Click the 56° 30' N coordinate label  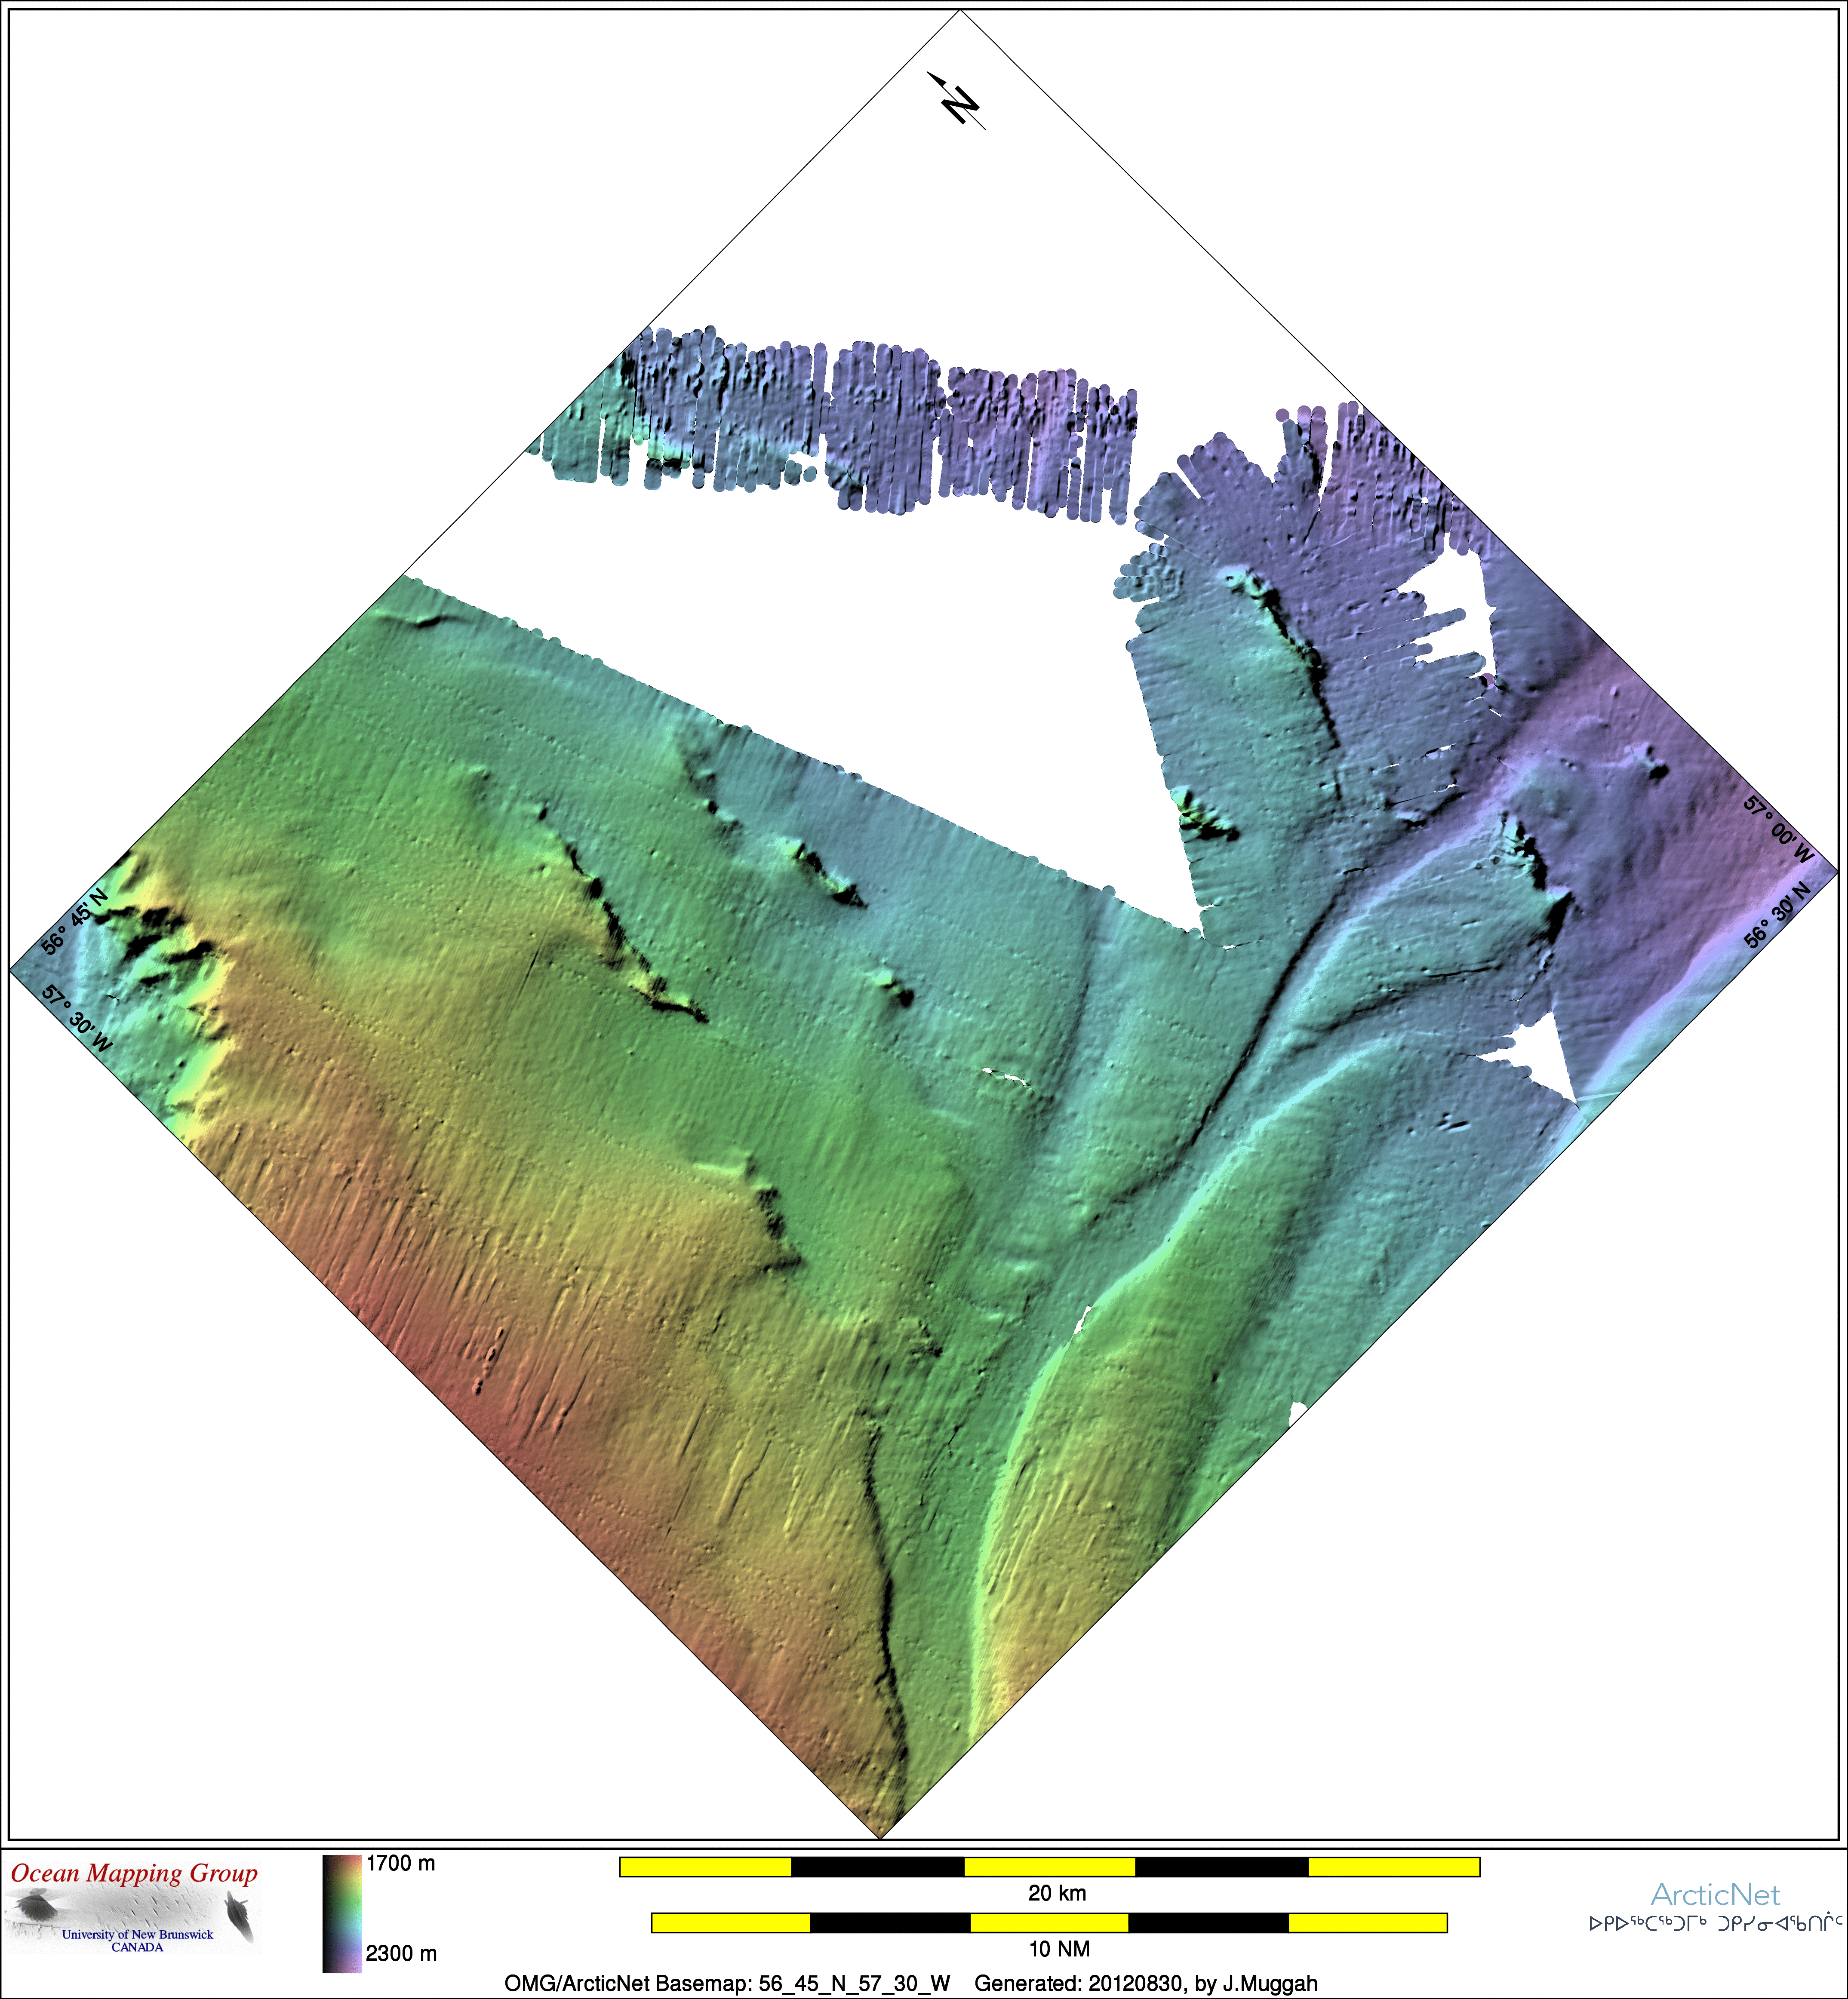click(x=1777, y=915)
